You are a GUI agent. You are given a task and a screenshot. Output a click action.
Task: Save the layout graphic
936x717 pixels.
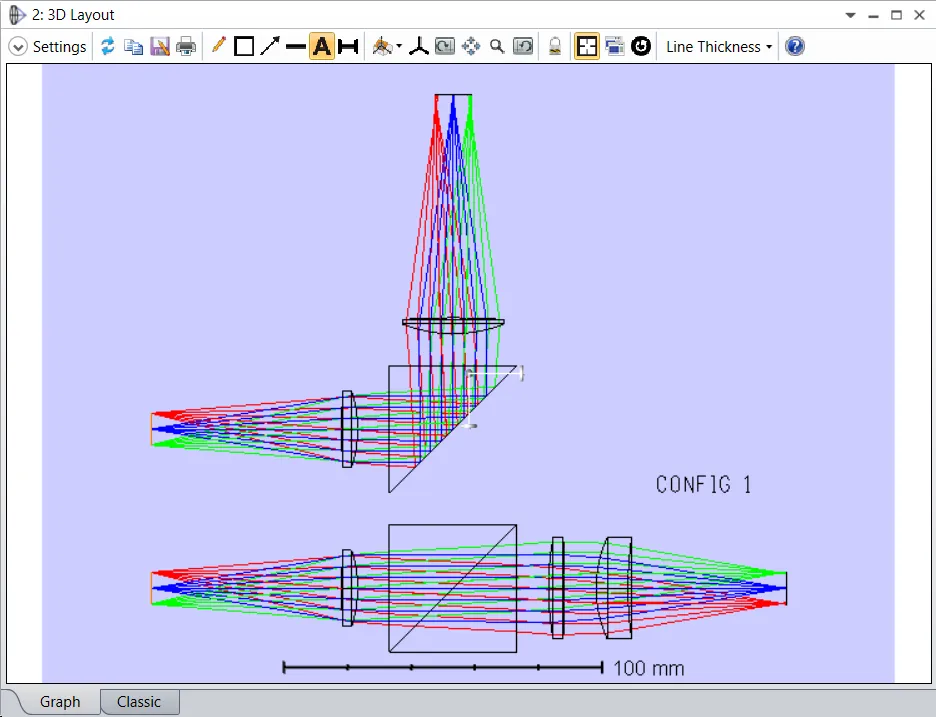tap(160, 47)
